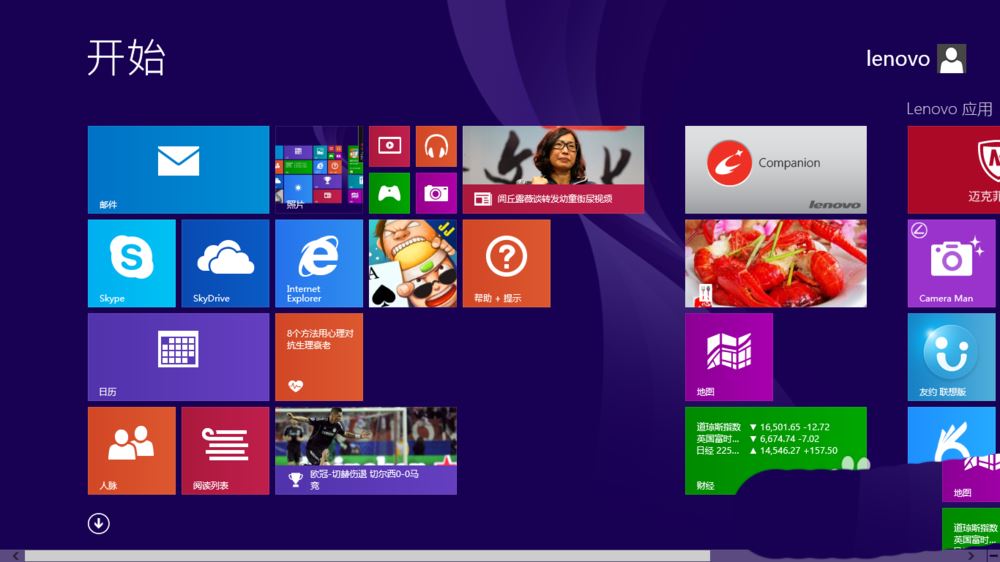Image resolution: width=1000 pixels, height=562 pixels.
Task: Open the magenta camera tile
Action: [x=436, y=193]
